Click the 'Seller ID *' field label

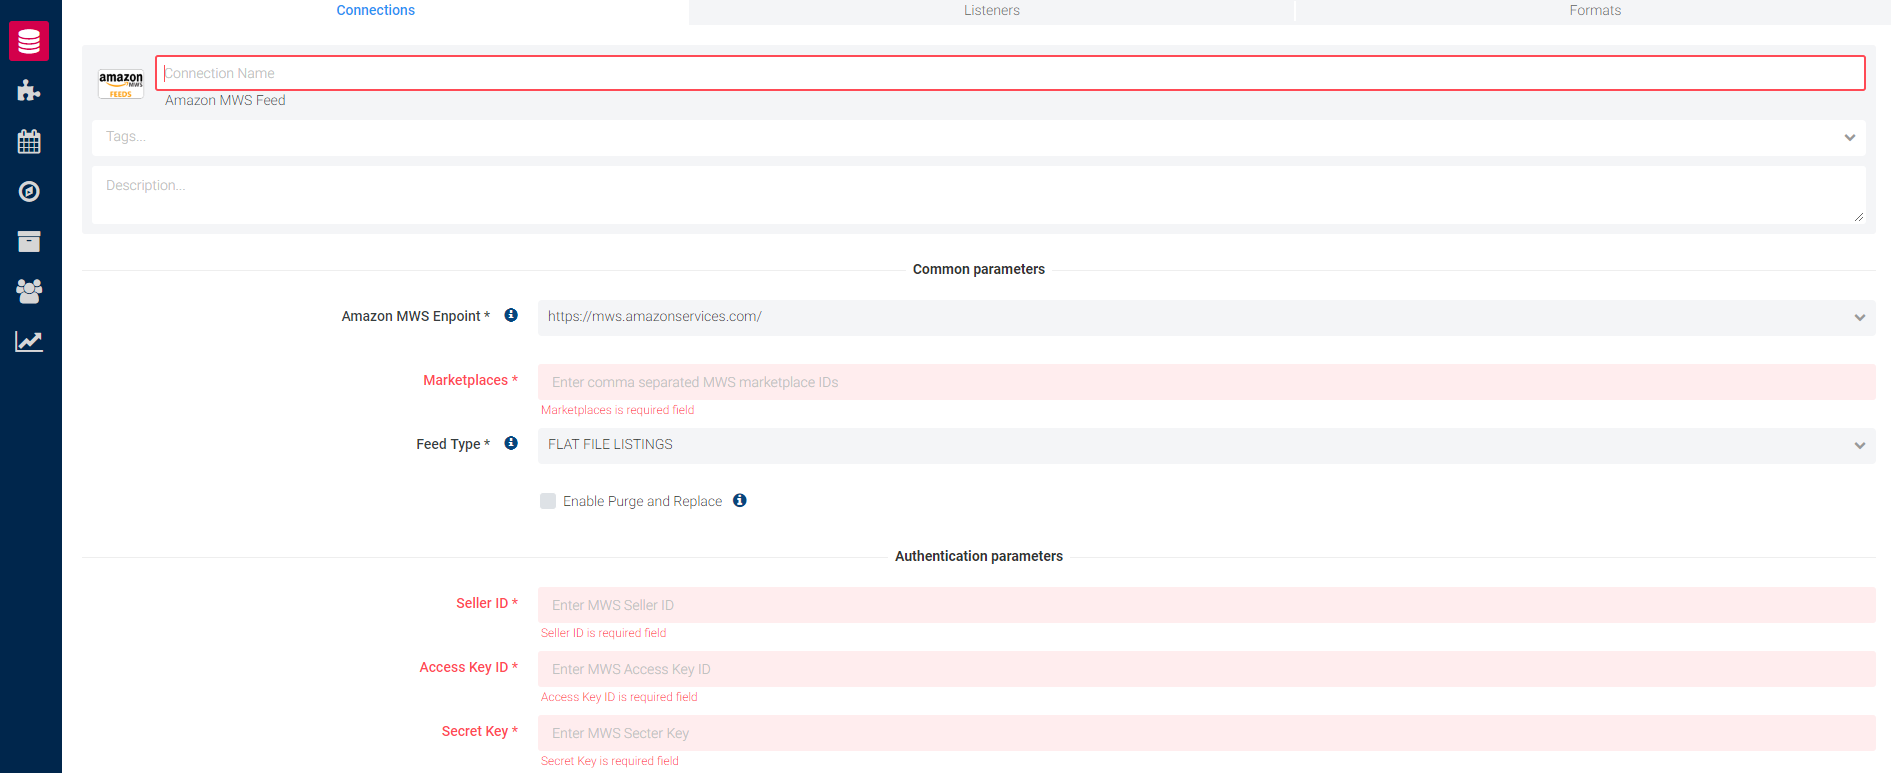click(x=487, y=603)
